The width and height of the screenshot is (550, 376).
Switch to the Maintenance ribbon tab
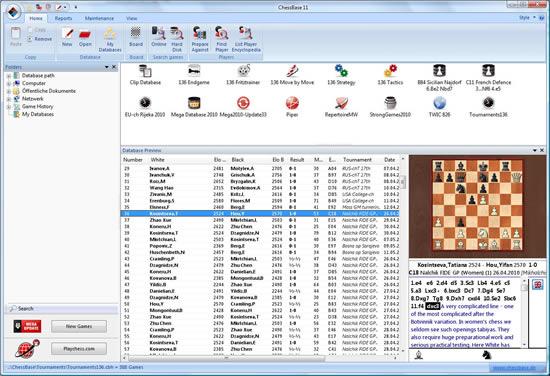click(99, 18)
